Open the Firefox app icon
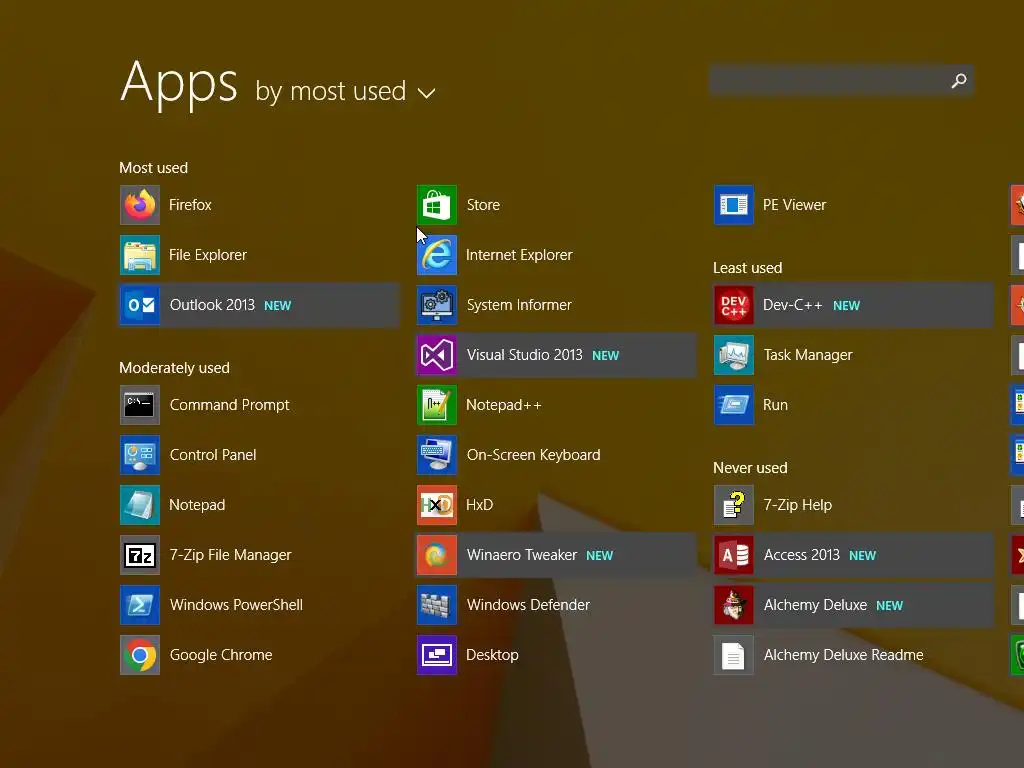 tap(140, 205)
